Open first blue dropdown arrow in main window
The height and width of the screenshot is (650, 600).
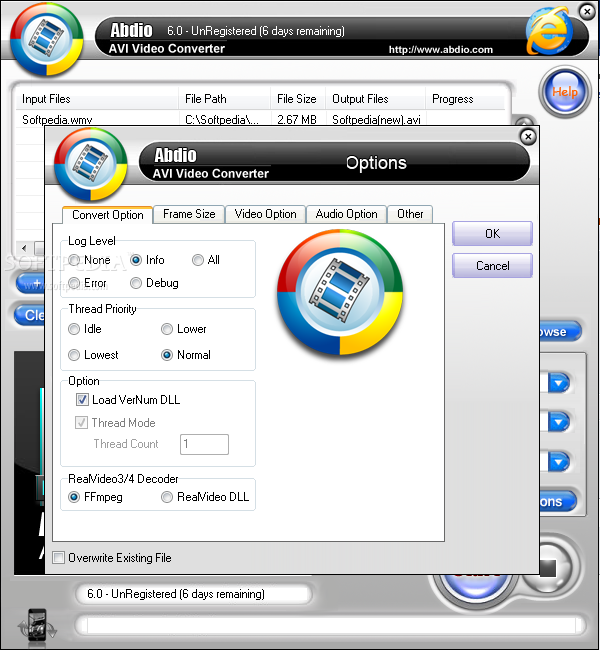pos(559,383)
